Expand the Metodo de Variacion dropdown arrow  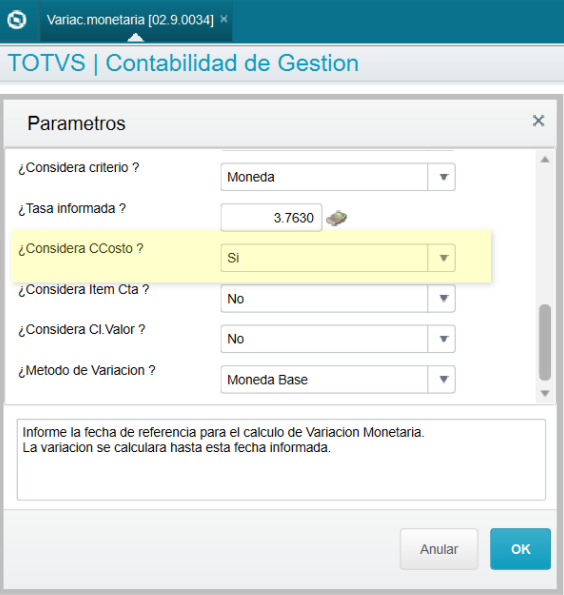(442, 379)
